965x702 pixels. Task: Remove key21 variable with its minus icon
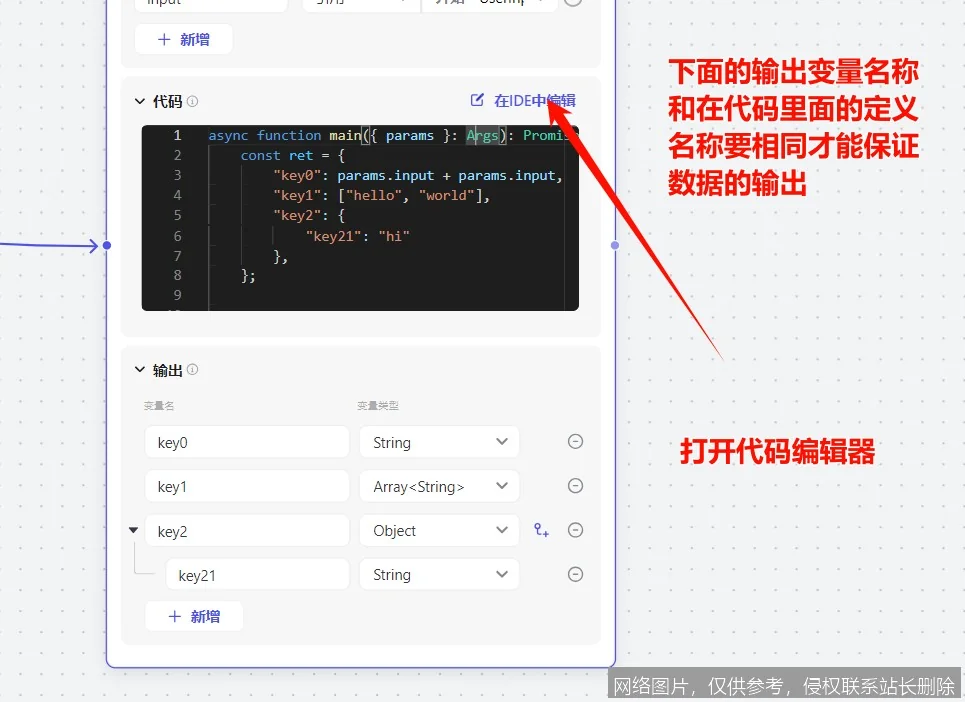pyautogui.click(x=575, y=574)
